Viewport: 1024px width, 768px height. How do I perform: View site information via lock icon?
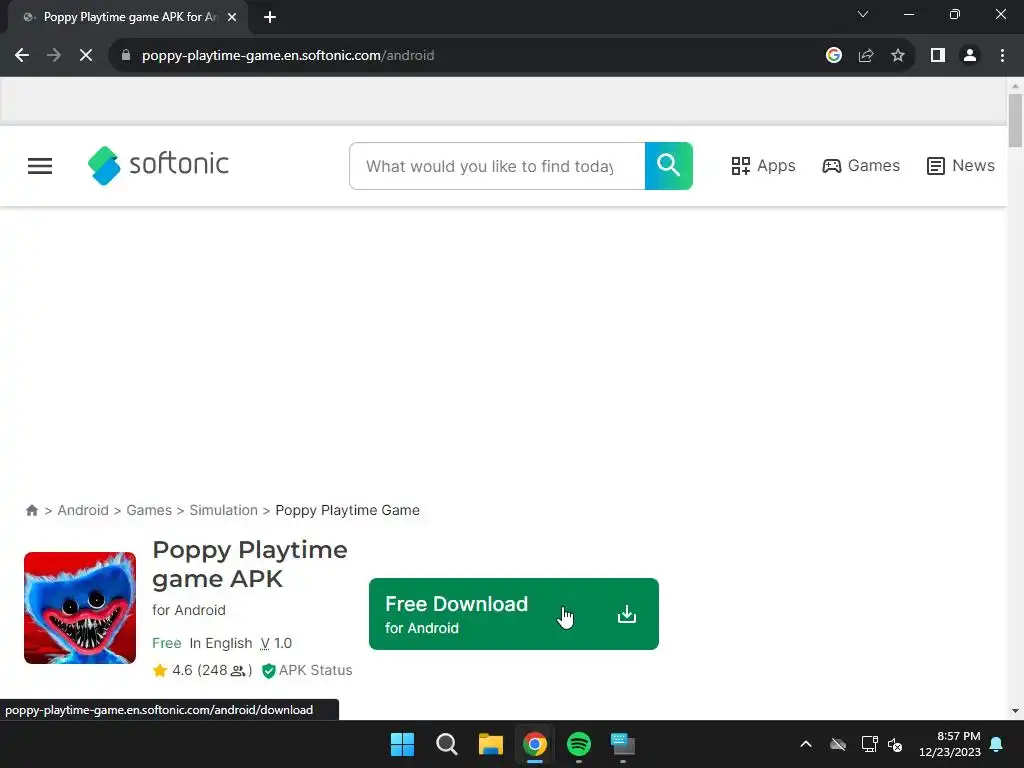point(126,56)
